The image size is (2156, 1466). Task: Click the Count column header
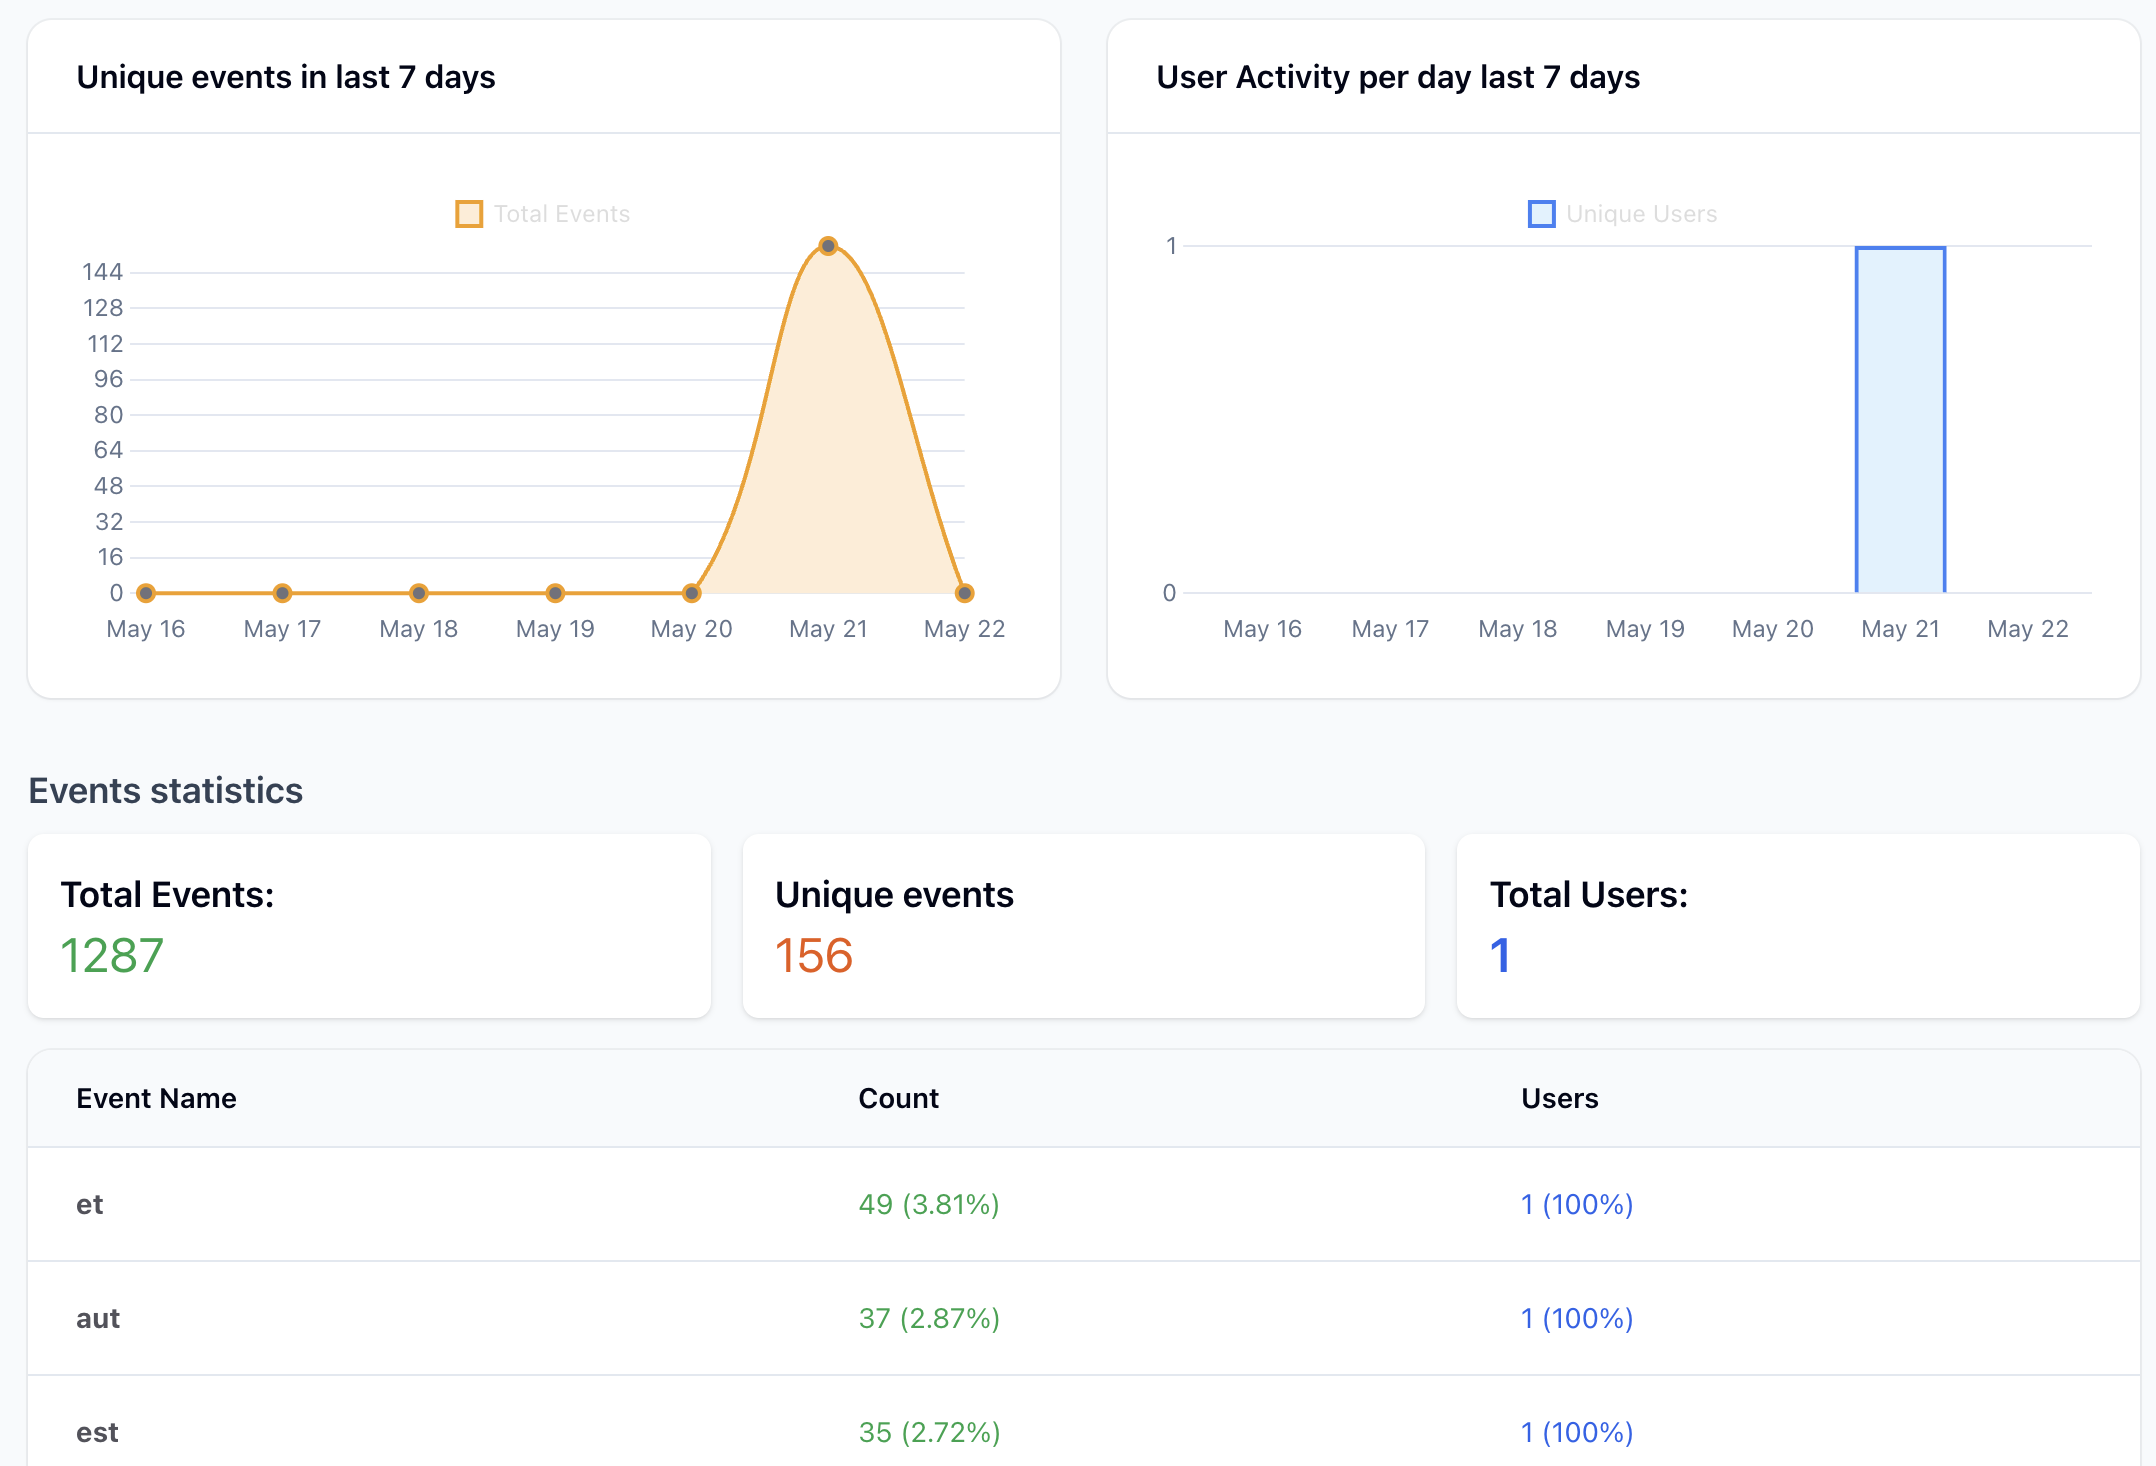coord(898,1098)
